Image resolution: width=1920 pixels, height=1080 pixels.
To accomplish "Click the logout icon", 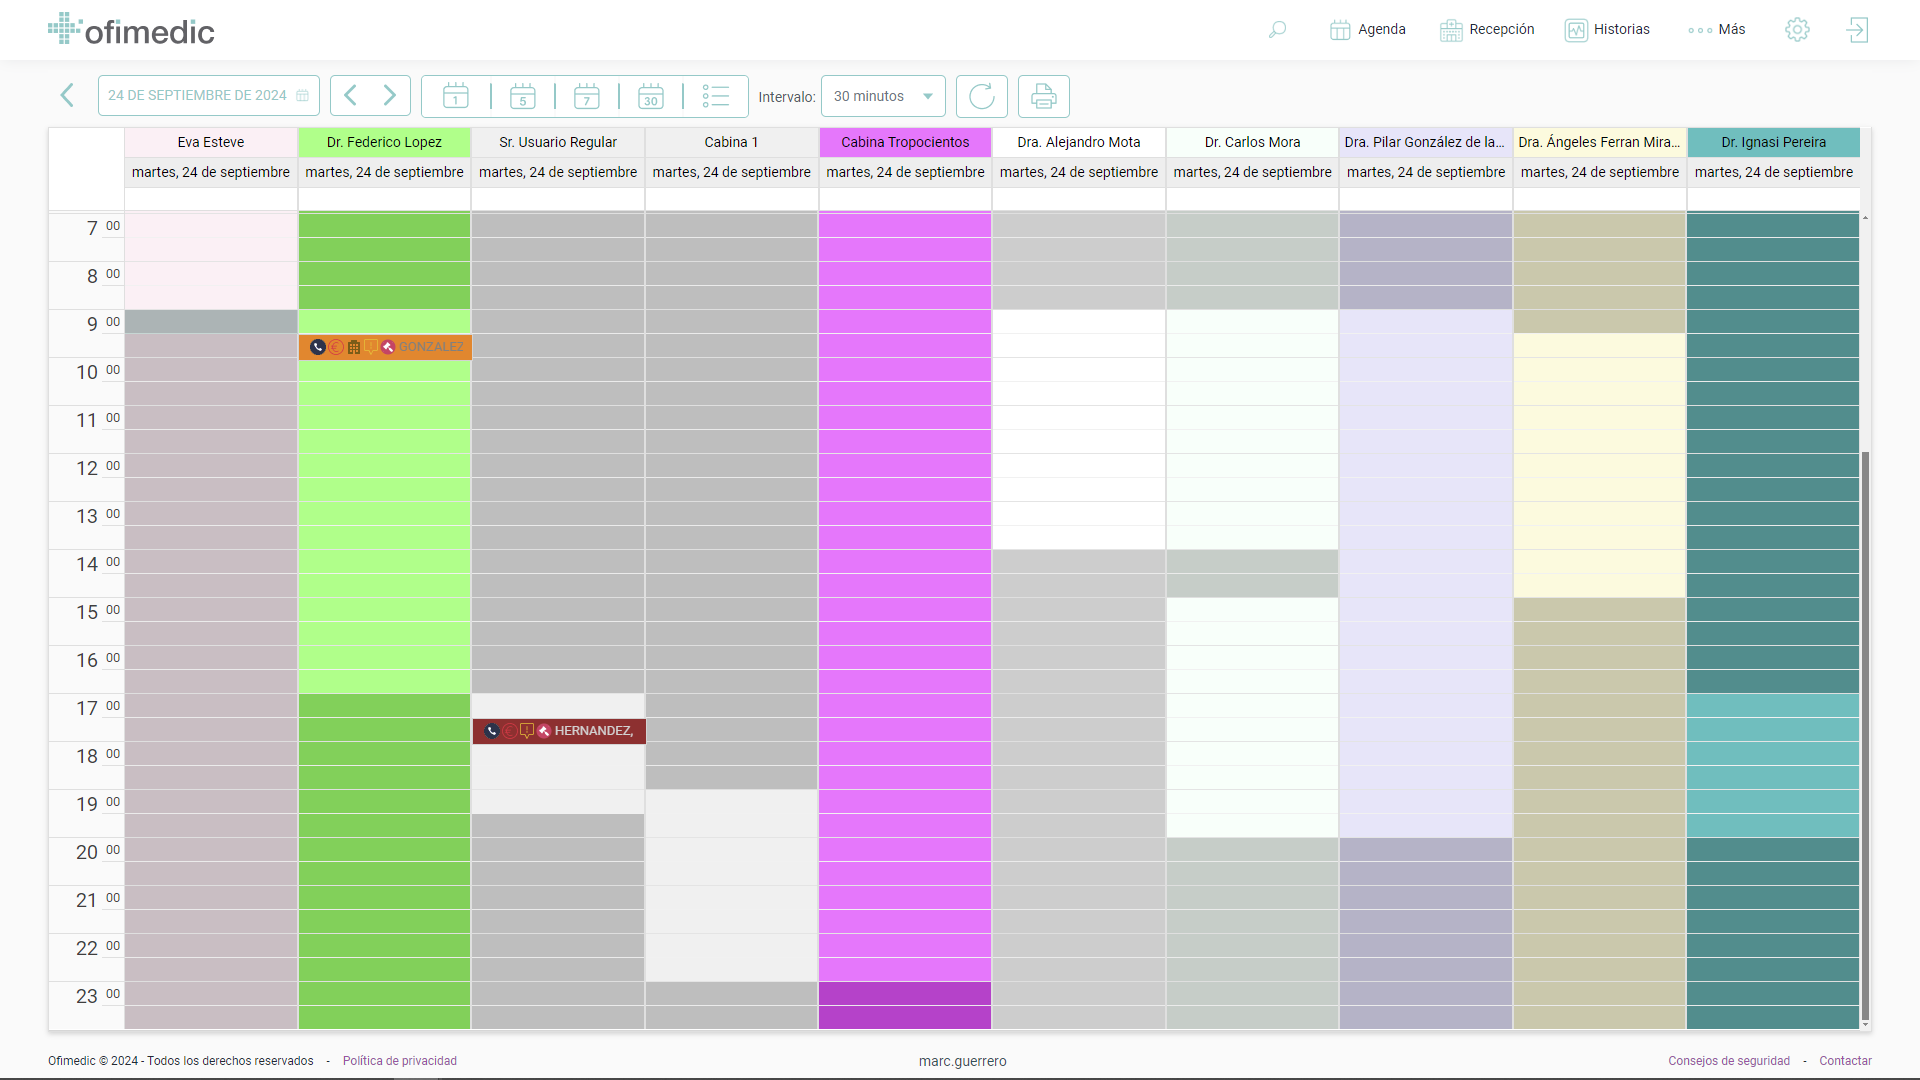I will coord(1857,30).
